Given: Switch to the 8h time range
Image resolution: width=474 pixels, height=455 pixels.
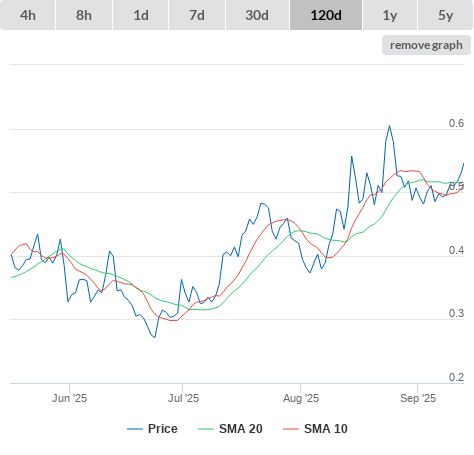Looking at the screenshot, I should 84,15.
